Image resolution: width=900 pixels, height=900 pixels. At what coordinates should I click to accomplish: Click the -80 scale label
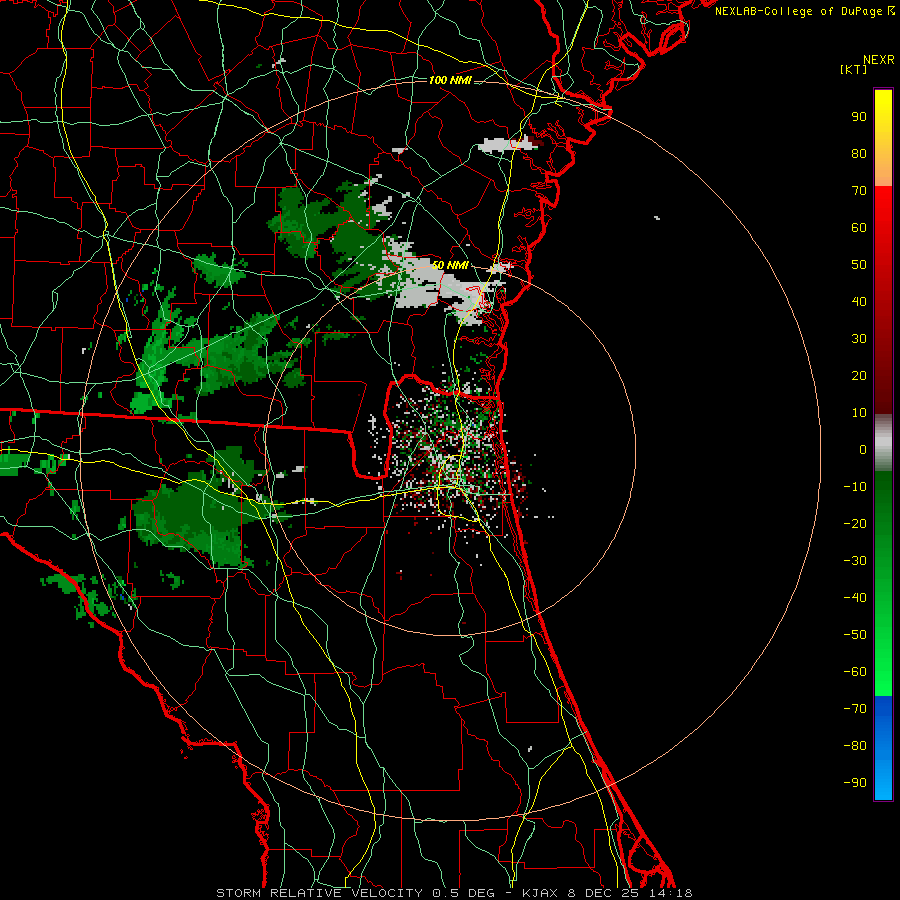click(x=855, y=746)
